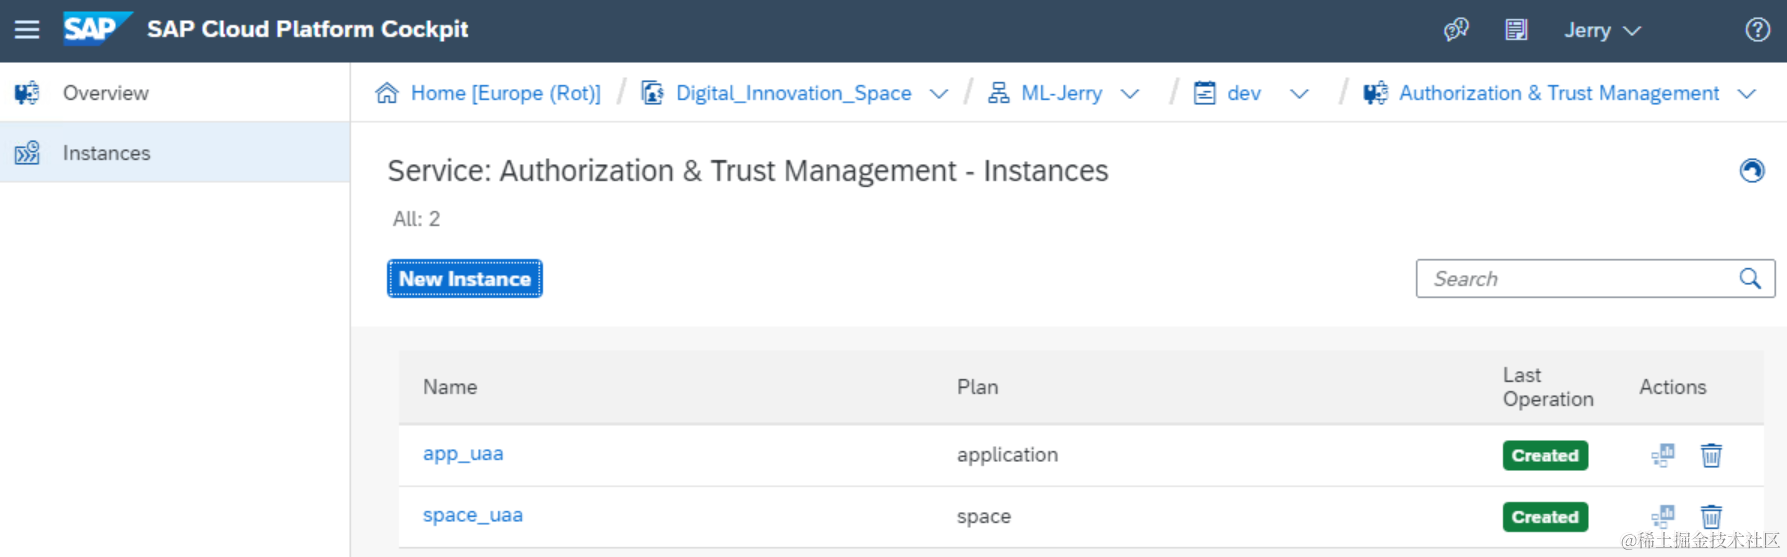Viewport: 1787px width, 557px height.
Task: Expand the Digital_Innovation_Space breadcrumb dropdown
Action: [x=938, y=94]
